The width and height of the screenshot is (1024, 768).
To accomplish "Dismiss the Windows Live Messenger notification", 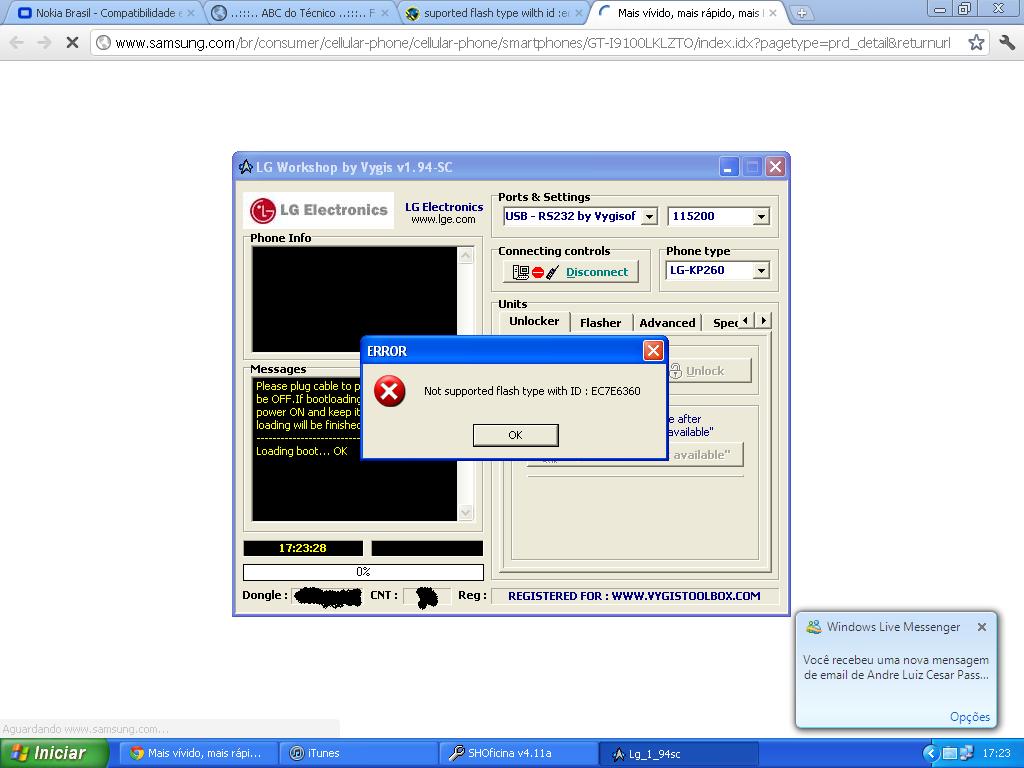I will [982, 627].
